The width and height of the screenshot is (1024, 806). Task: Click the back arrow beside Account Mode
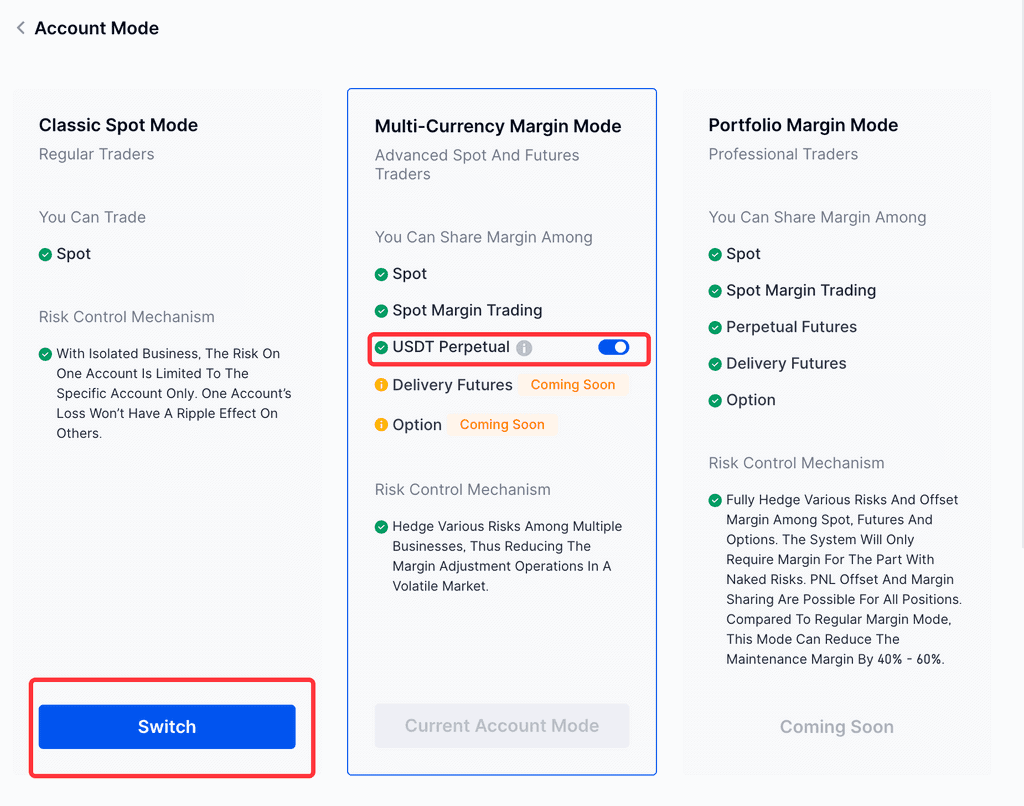tap(20, 28)
